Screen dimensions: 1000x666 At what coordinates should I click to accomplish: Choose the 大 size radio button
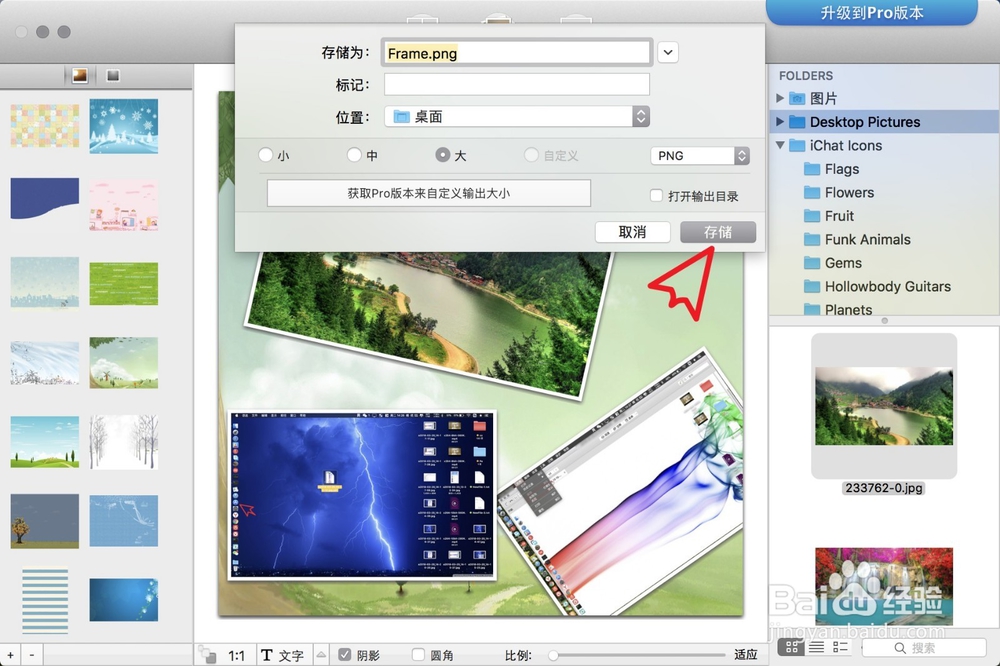click(x=443, y=155)
